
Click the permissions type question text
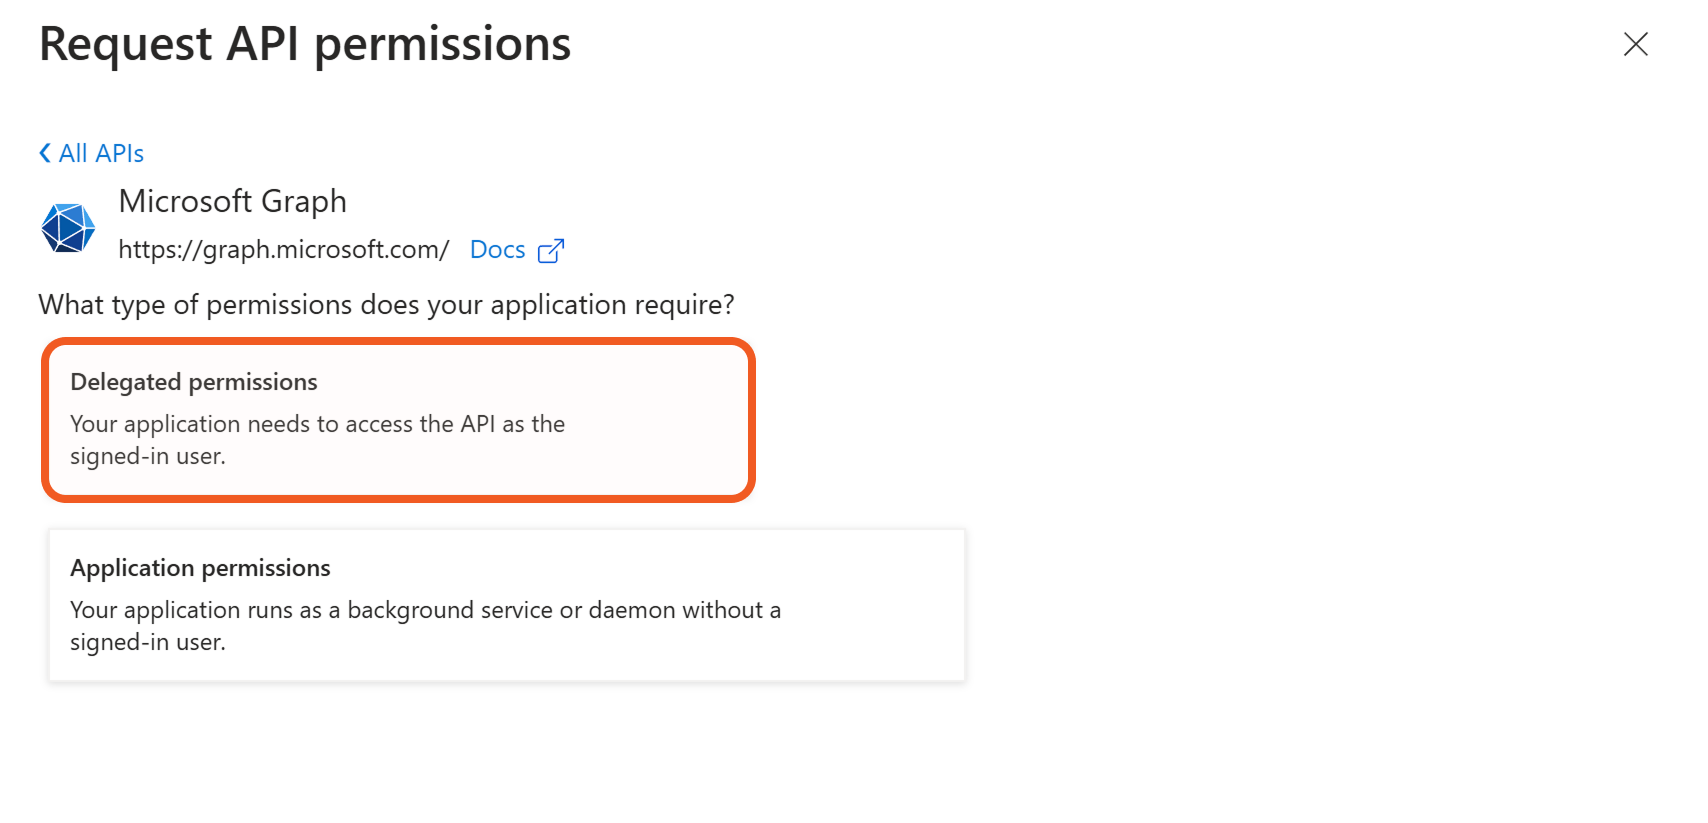(x=386, y=304)
